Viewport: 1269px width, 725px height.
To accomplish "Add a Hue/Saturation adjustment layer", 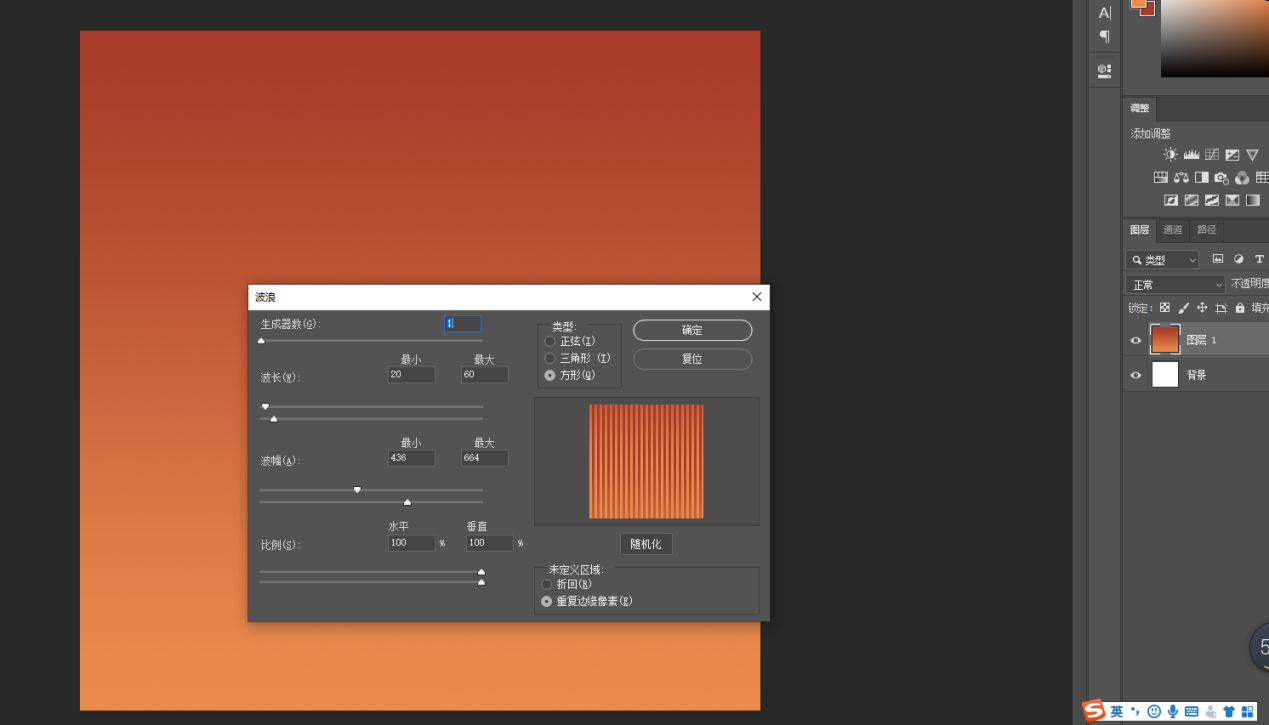I will pyautogui.click(x=1161, y=178).
